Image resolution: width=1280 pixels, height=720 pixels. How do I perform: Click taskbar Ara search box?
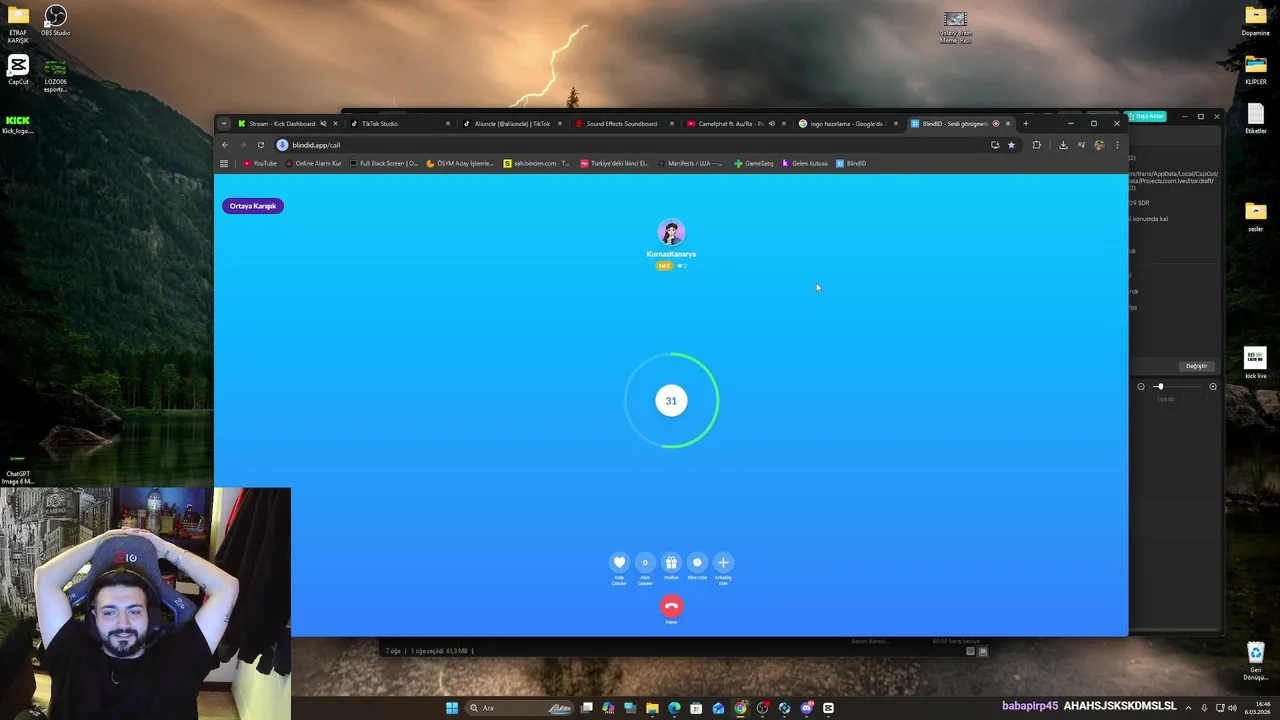[x=520, y=708]
